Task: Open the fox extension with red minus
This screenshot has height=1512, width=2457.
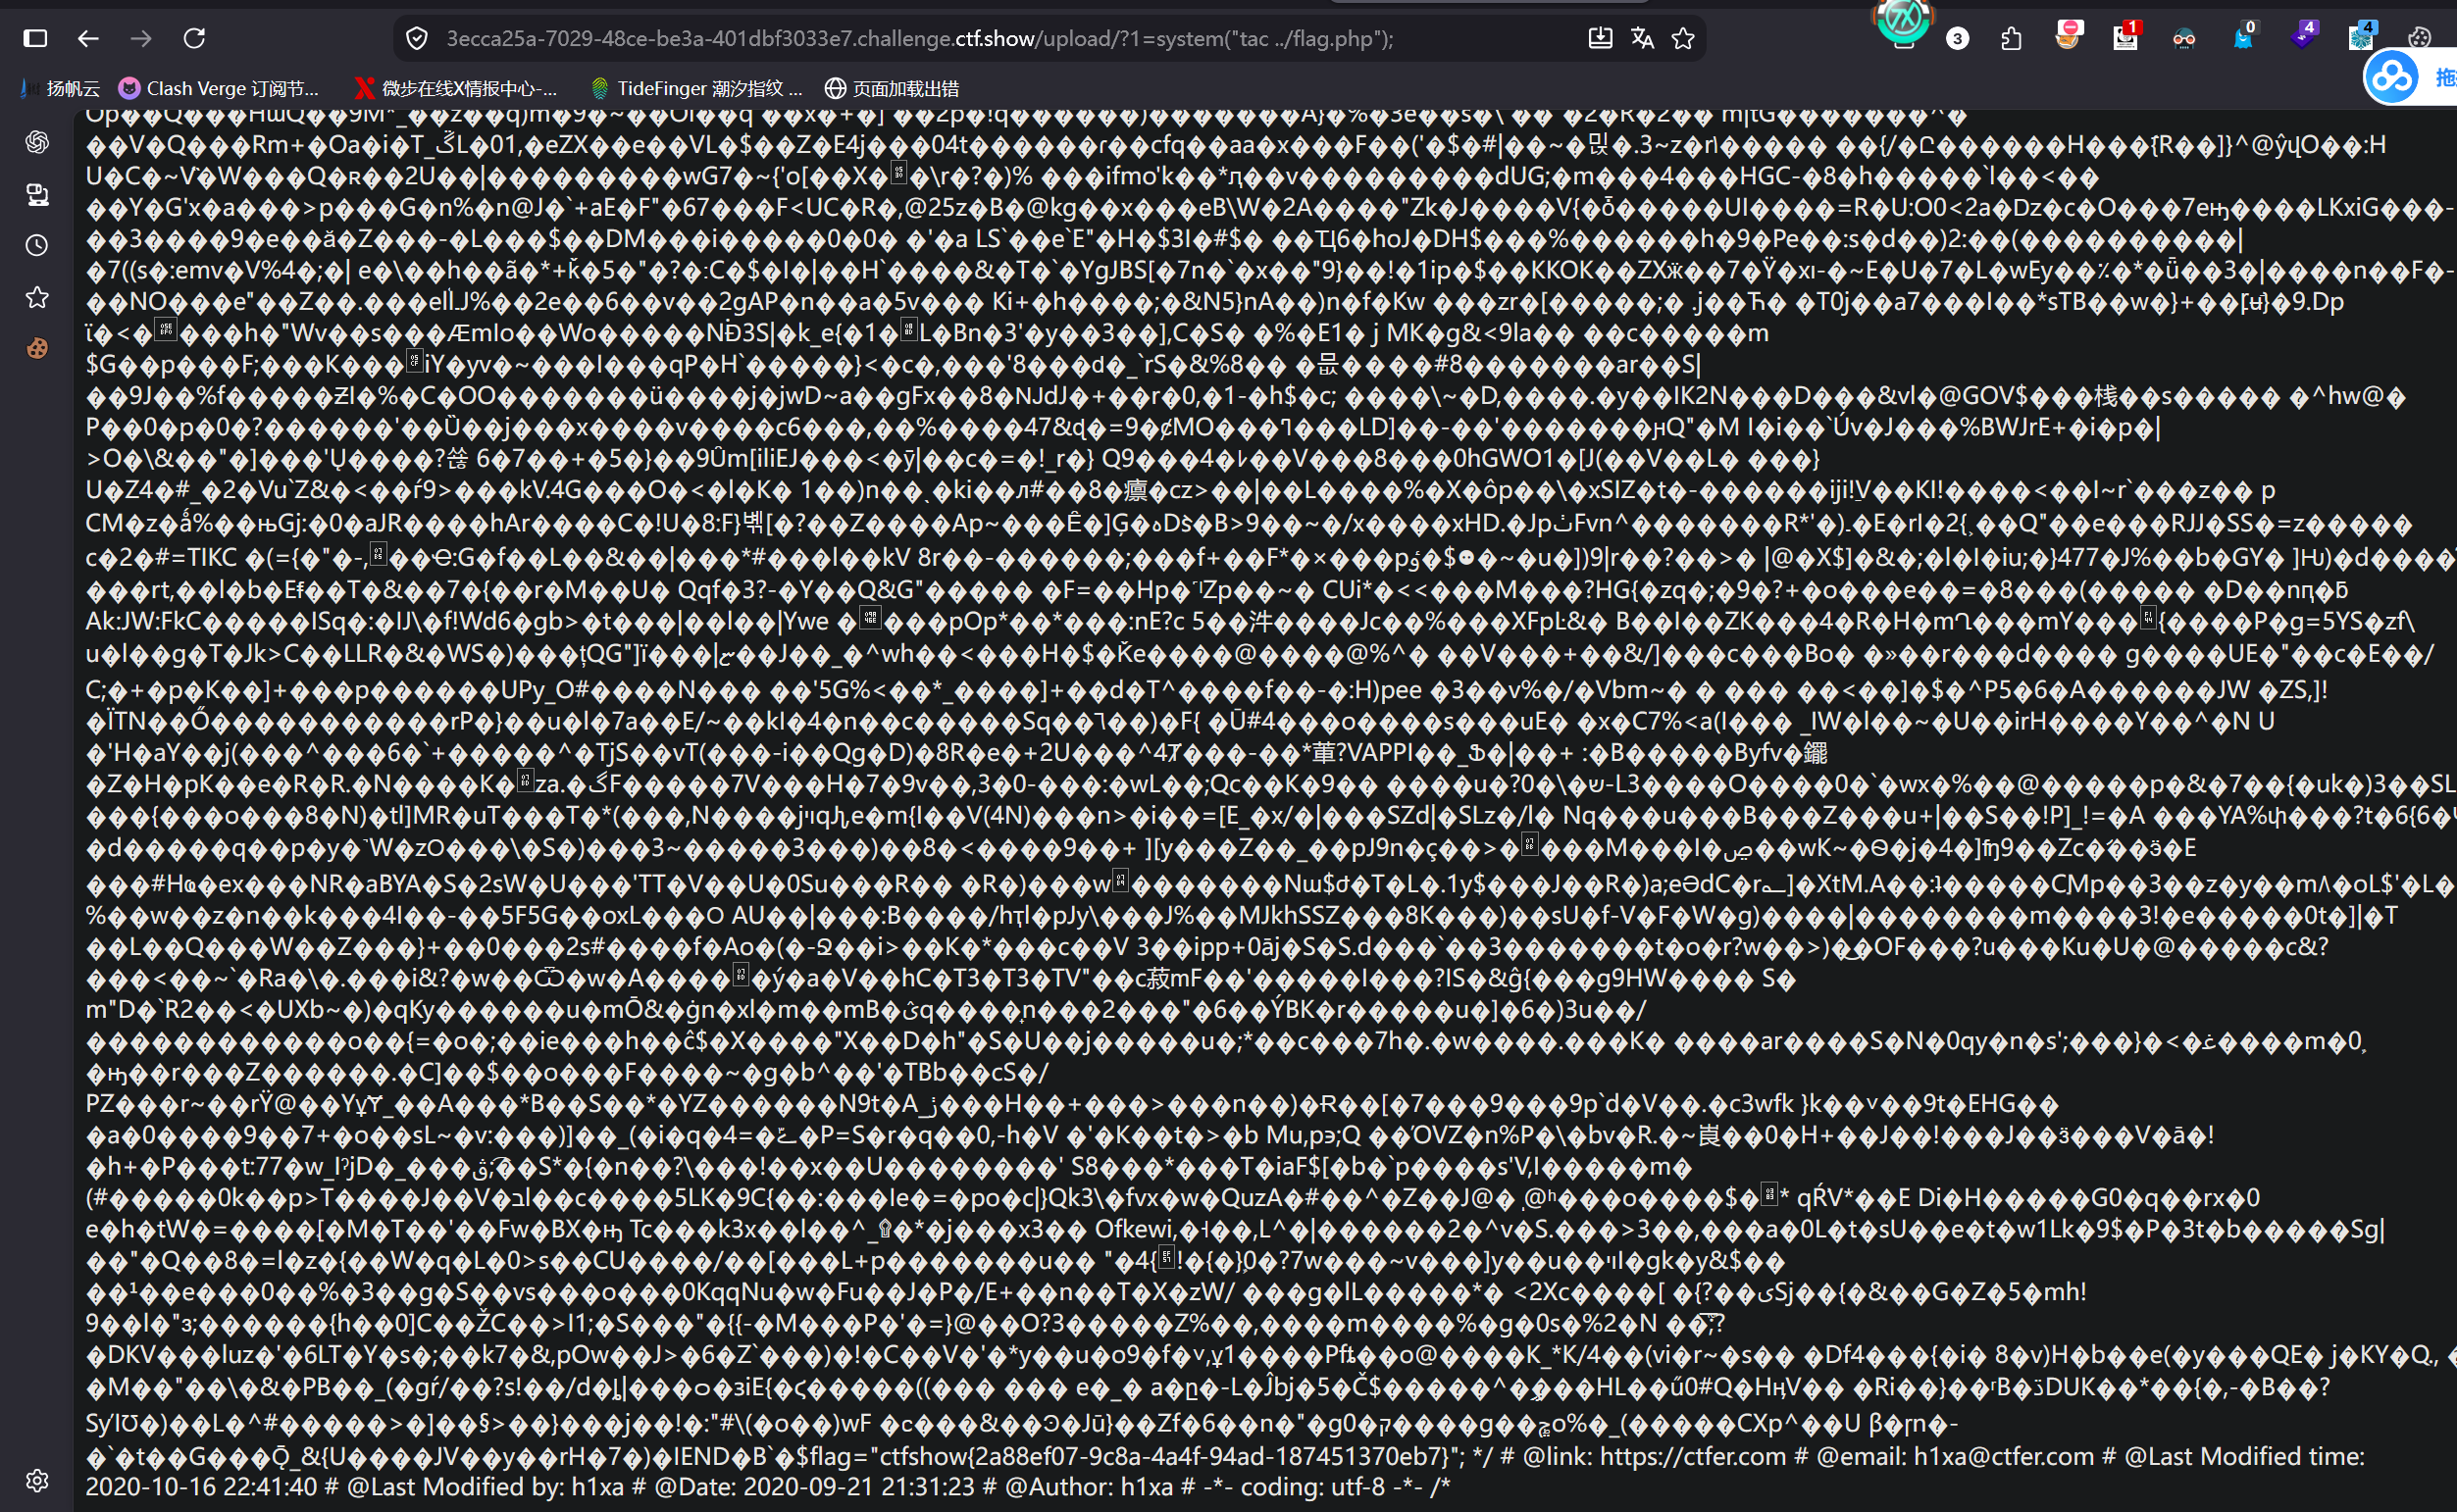Action: point(2068,36)
